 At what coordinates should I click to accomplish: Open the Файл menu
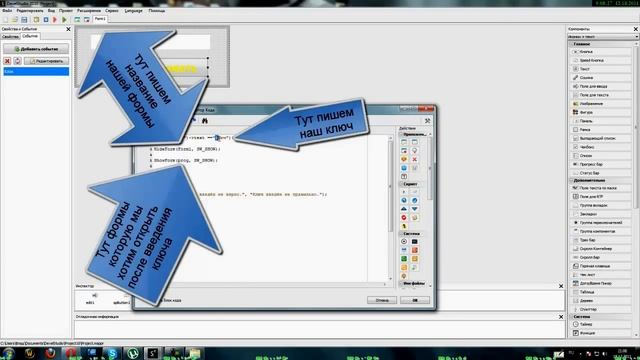(7, 11)
